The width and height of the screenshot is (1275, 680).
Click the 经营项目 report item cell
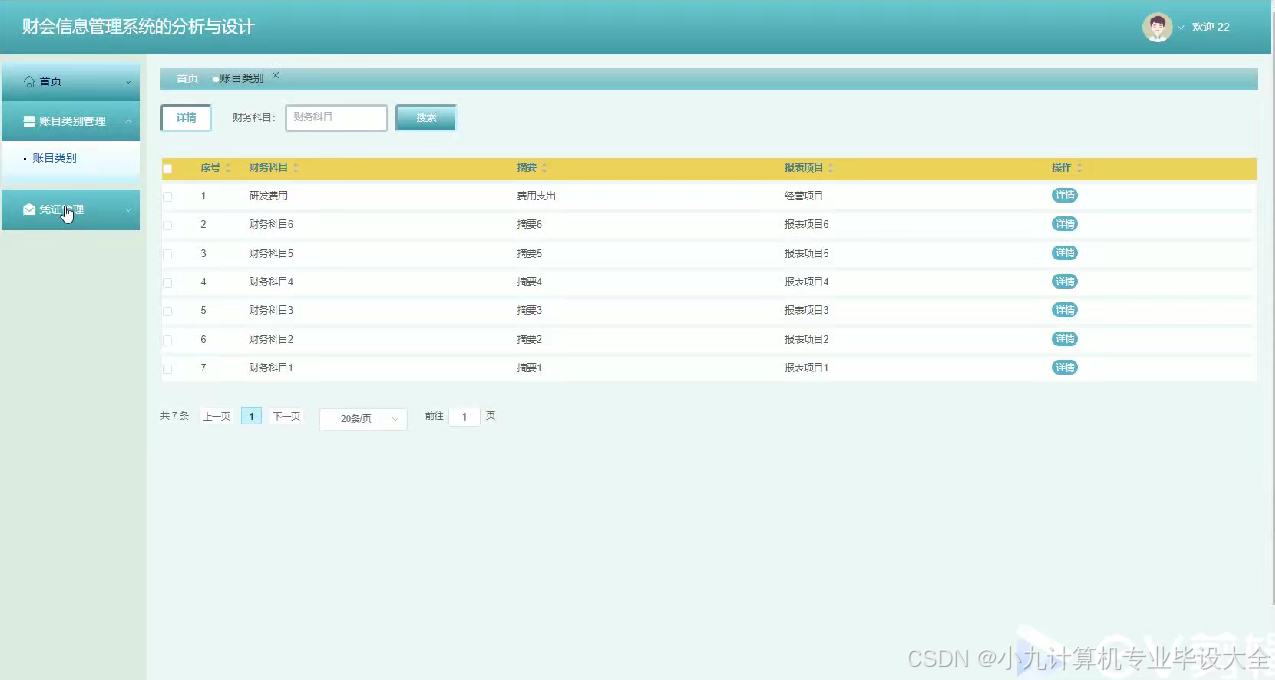coord(804,196)
